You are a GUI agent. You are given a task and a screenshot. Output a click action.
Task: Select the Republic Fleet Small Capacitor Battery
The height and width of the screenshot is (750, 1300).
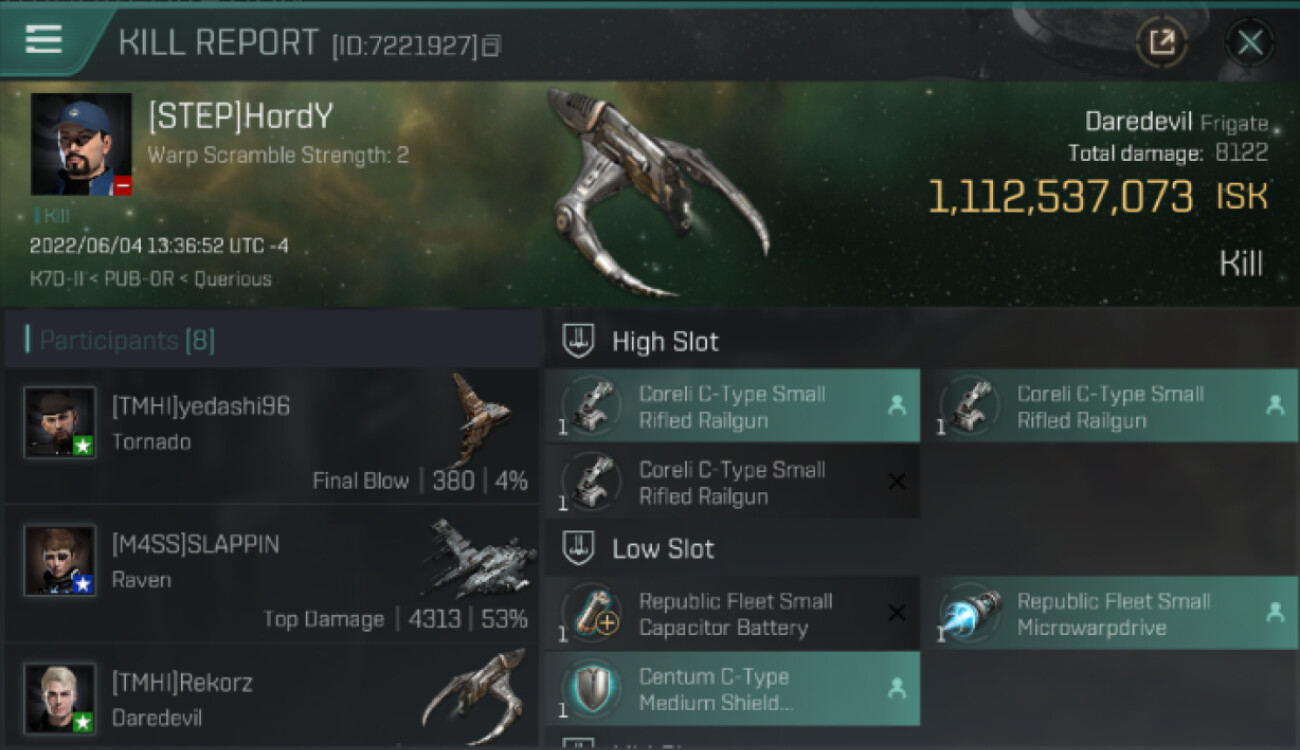point(733,613)
